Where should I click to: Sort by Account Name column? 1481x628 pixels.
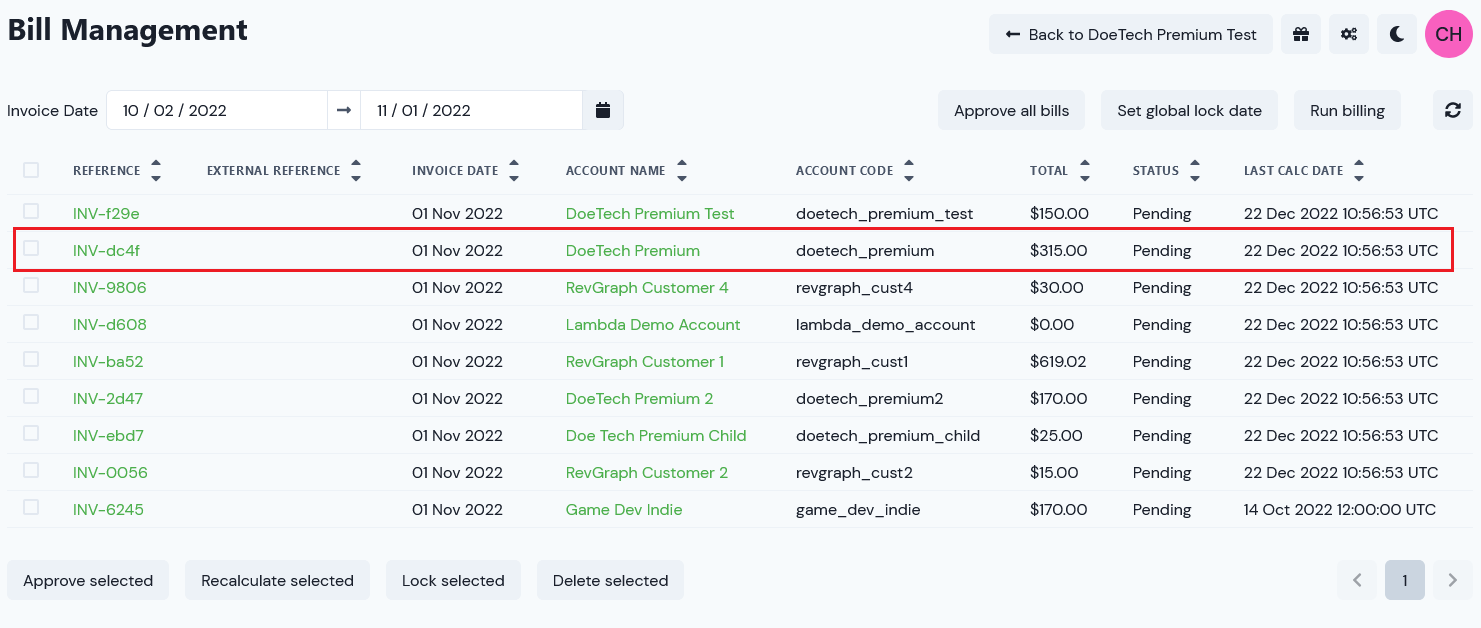[x=681, y=171]
